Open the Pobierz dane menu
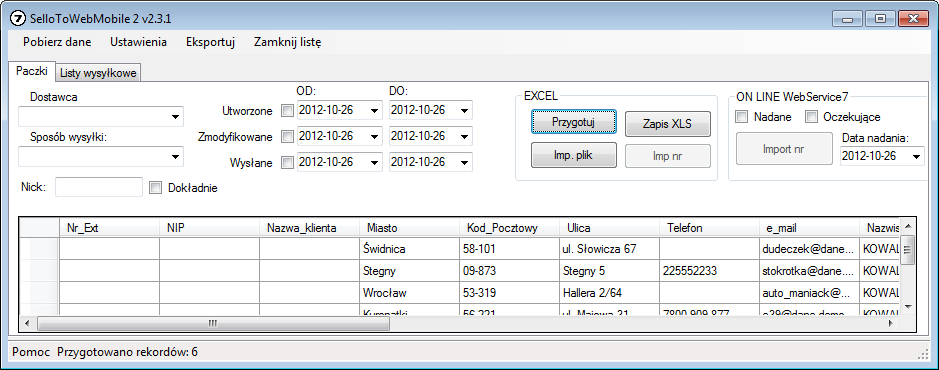The height and width of the screenshot is (370, 939). [x=57, y=42]
